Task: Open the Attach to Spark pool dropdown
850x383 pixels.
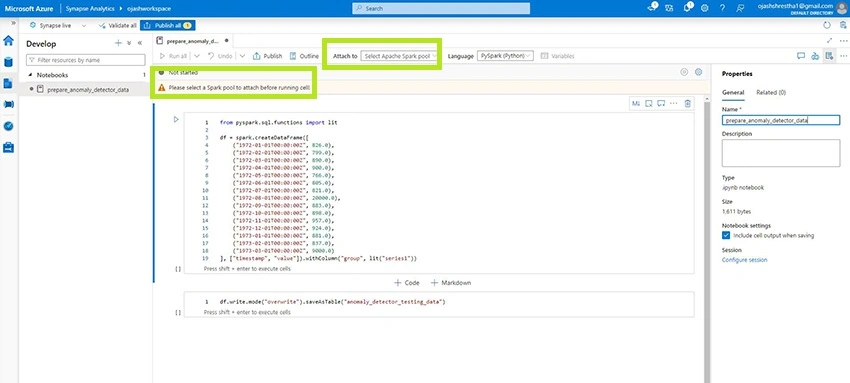Action: (400, 56)
